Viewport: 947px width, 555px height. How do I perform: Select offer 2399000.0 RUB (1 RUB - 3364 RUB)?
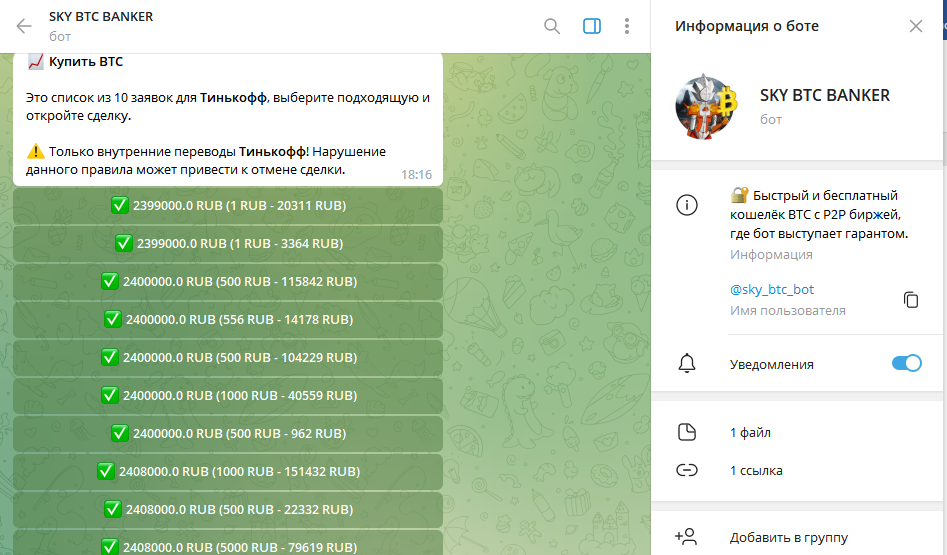pyautogui.click(x=228, y=244)
